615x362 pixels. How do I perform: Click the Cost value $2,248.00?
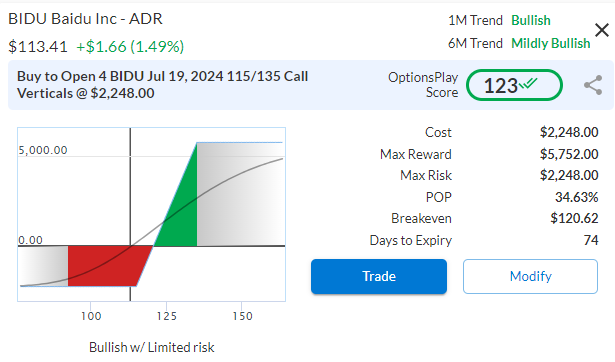point(569,132)
